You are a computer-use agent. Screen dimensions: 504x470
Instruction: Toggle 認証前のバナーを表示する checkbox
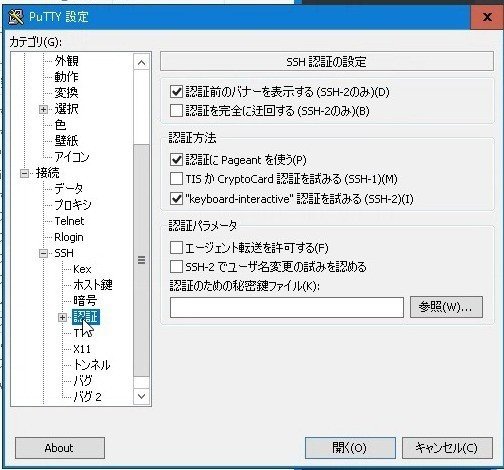[176, 91]
